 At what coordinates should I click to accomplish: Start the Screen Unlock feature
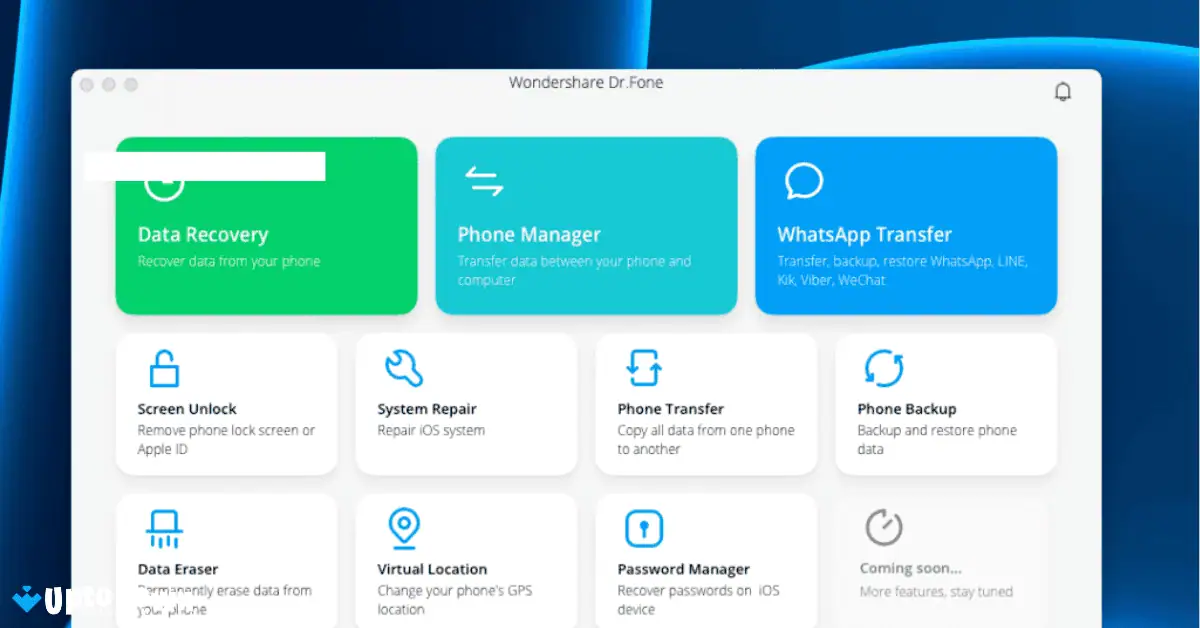point(226,403)
